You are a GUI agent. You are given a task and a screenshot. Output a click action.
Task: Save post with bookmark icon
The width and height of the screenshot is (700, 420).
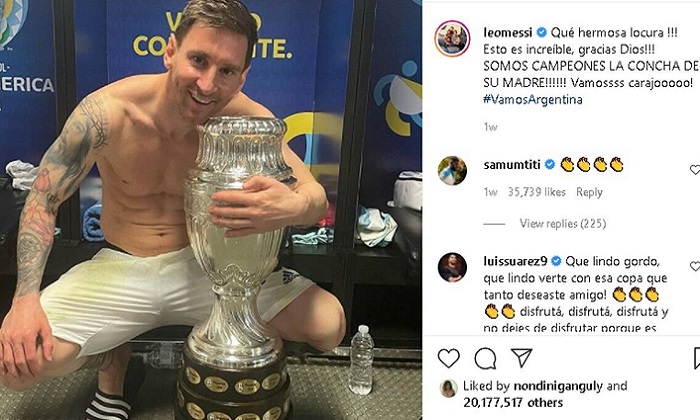(697, 358)
